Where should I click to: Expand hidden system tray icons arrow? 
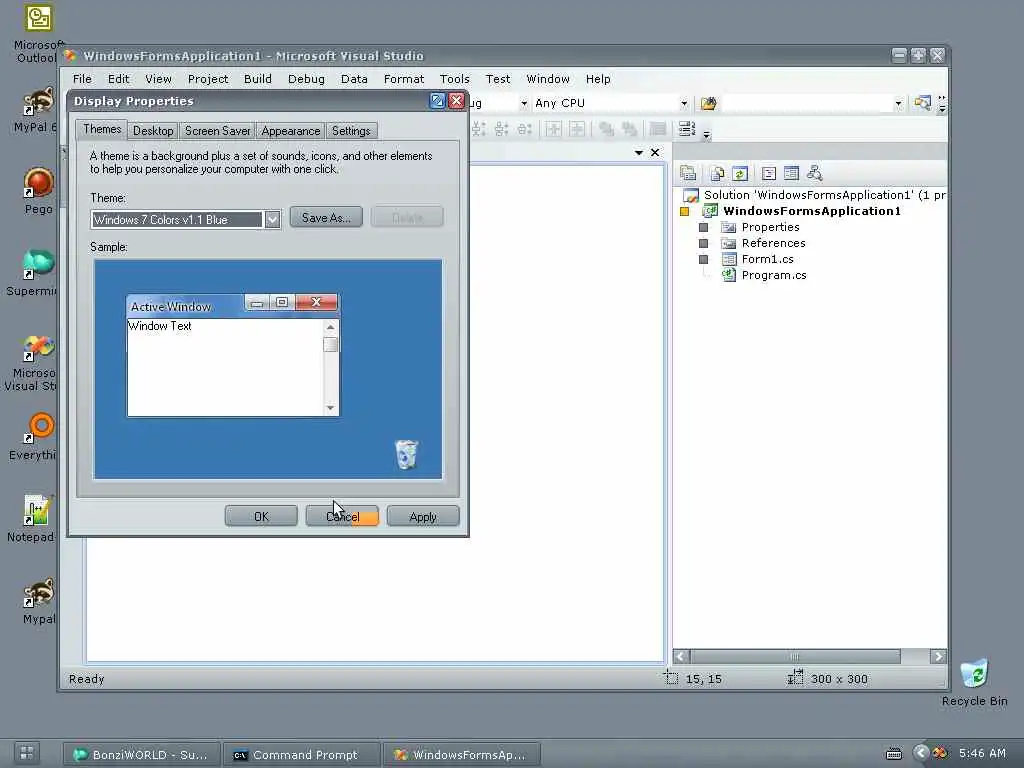(x=921, y=754)
